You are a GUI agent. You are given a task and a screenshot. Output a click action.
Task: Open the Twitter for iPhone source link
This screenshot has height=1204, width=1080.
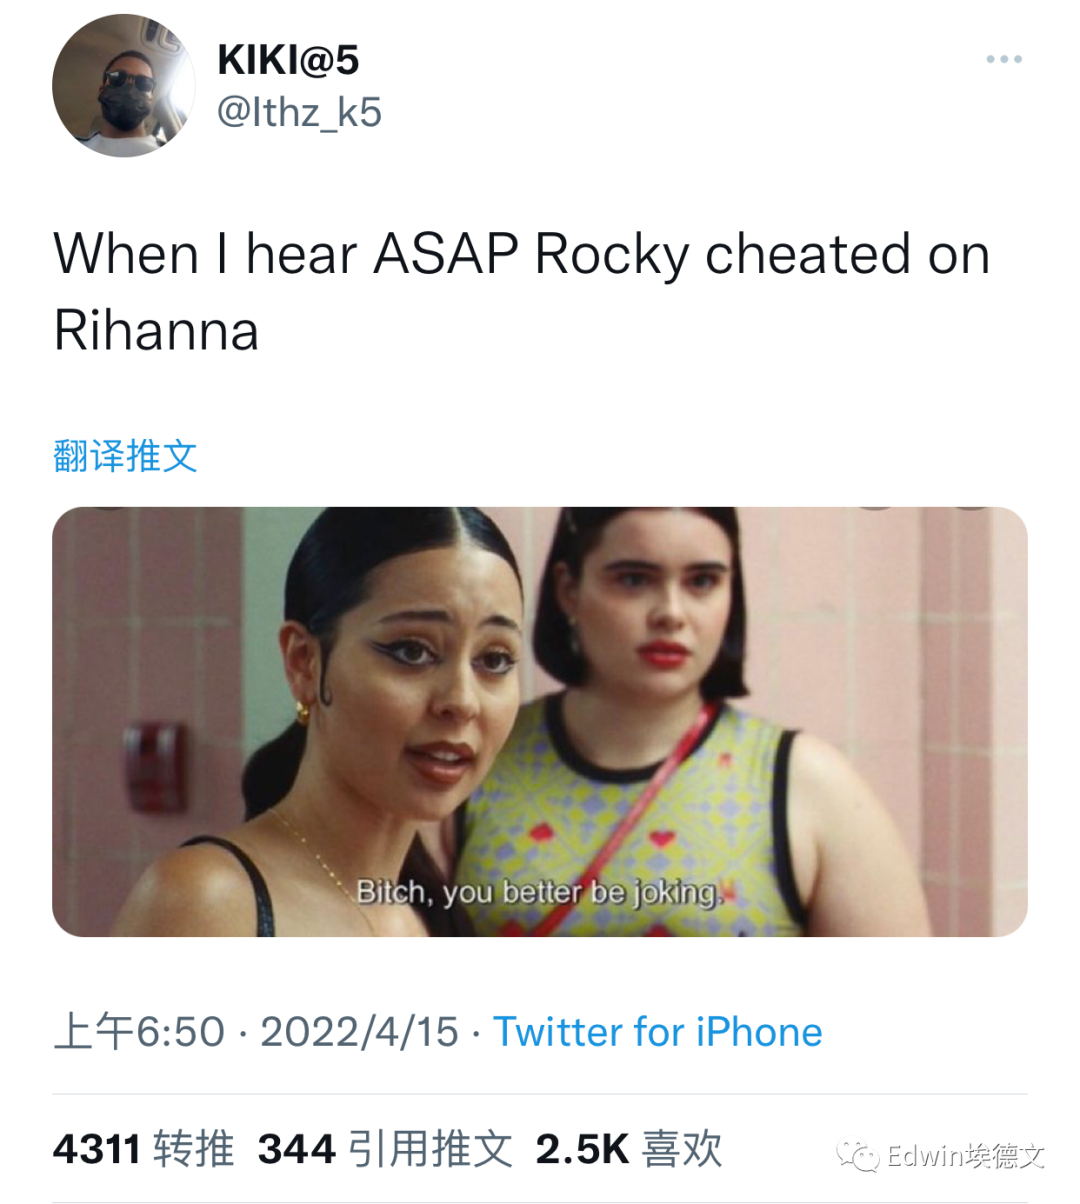pos(658,1032)
